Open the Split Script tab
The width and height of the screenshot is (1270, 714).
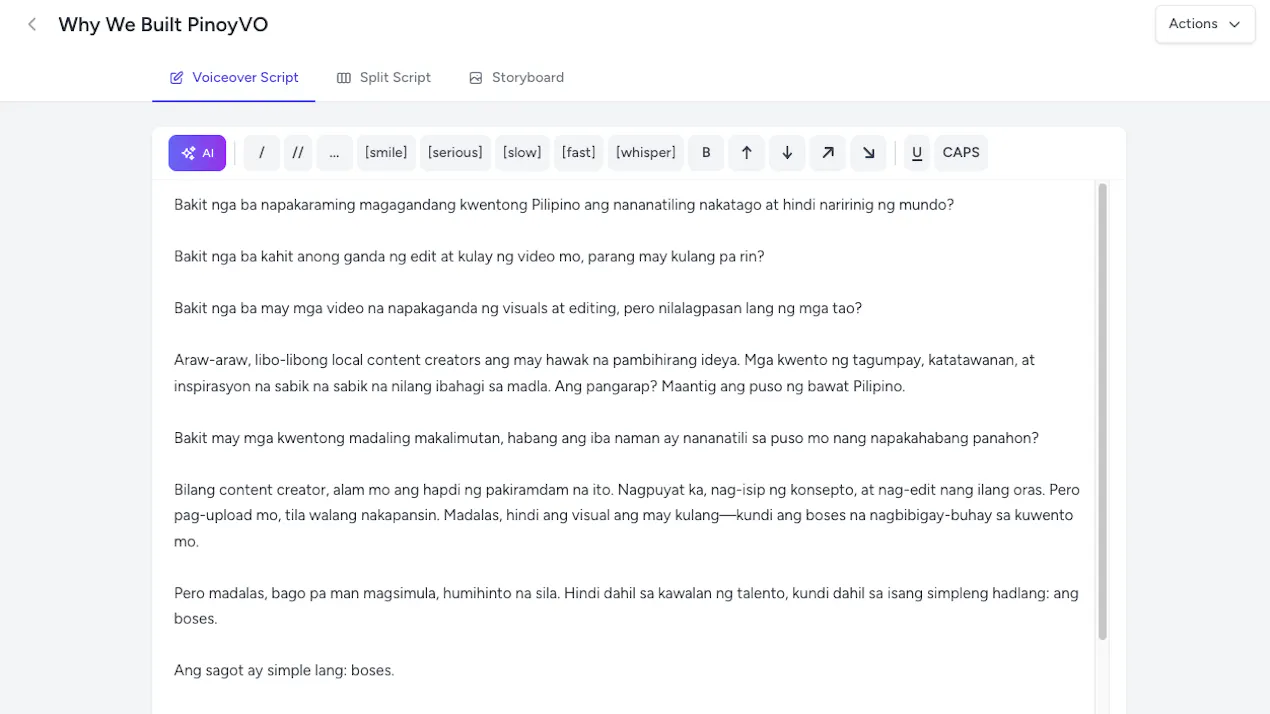click(x=384, y=77)
